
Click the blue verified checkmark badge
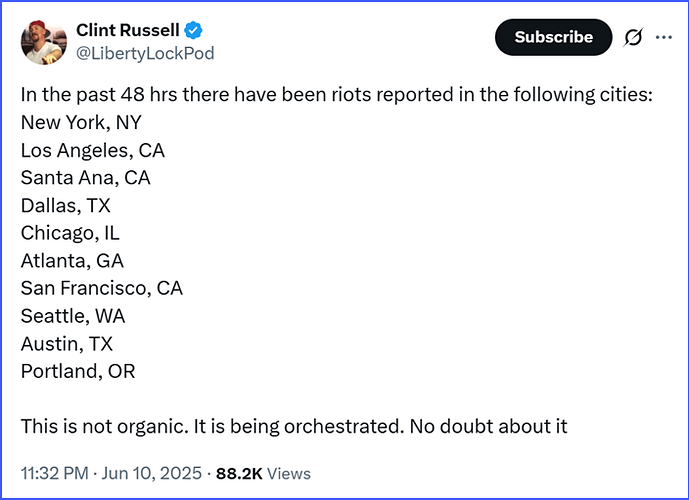tap(193, 30)
